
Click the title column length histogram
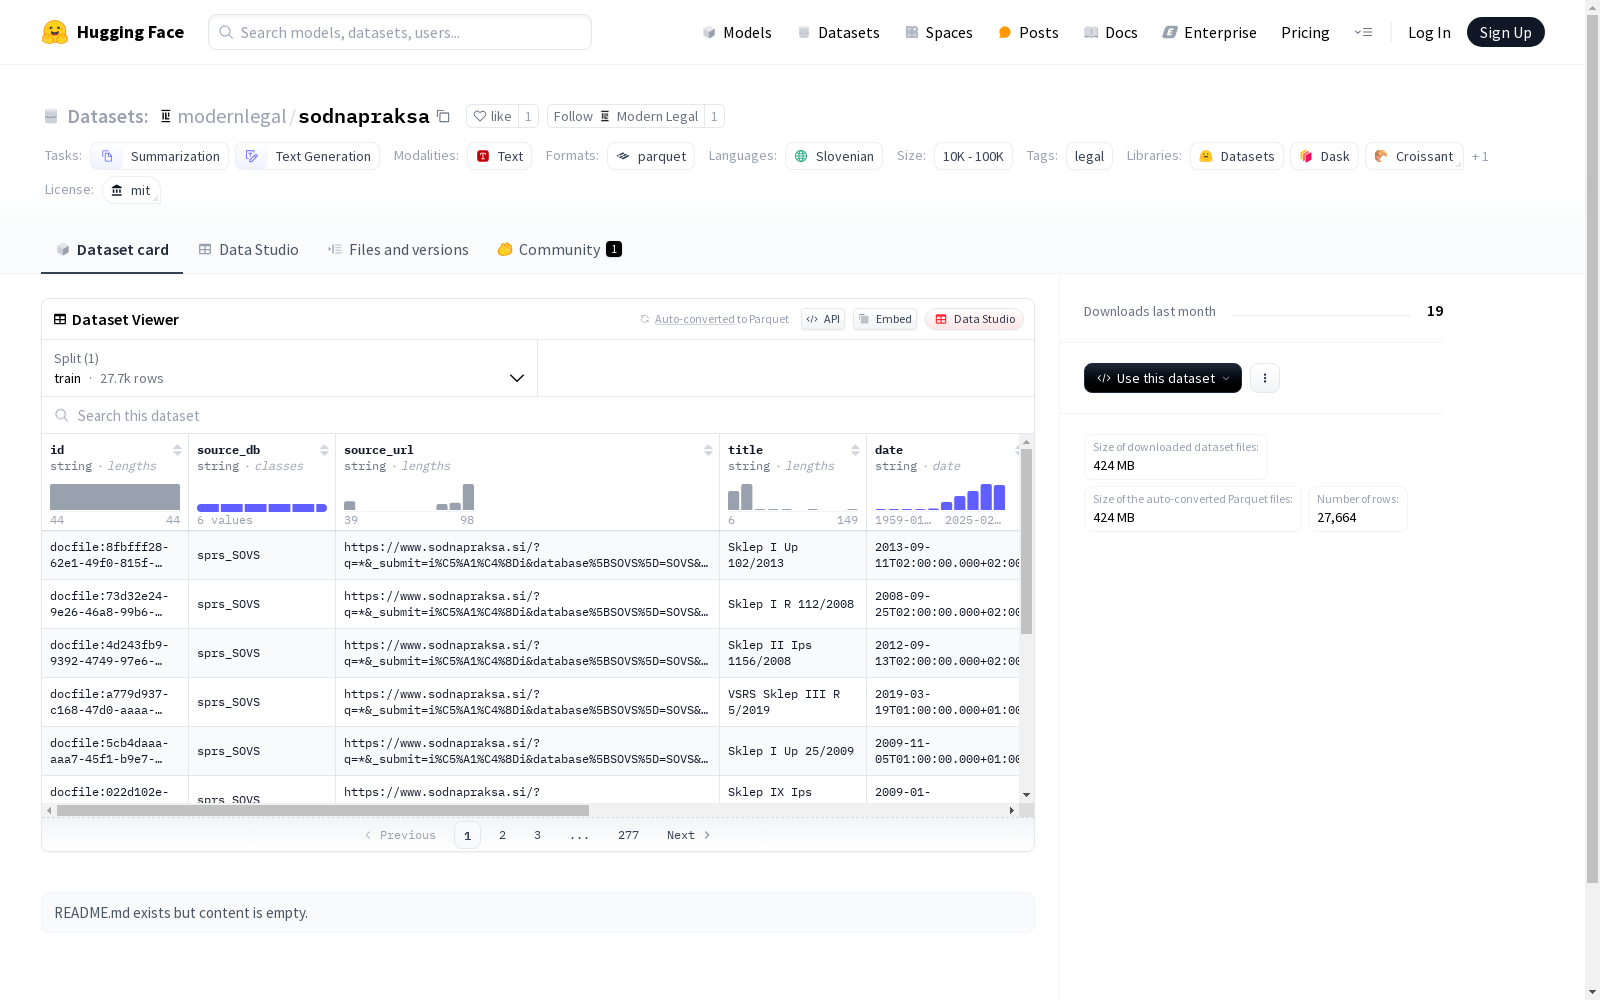click(793, 496)
